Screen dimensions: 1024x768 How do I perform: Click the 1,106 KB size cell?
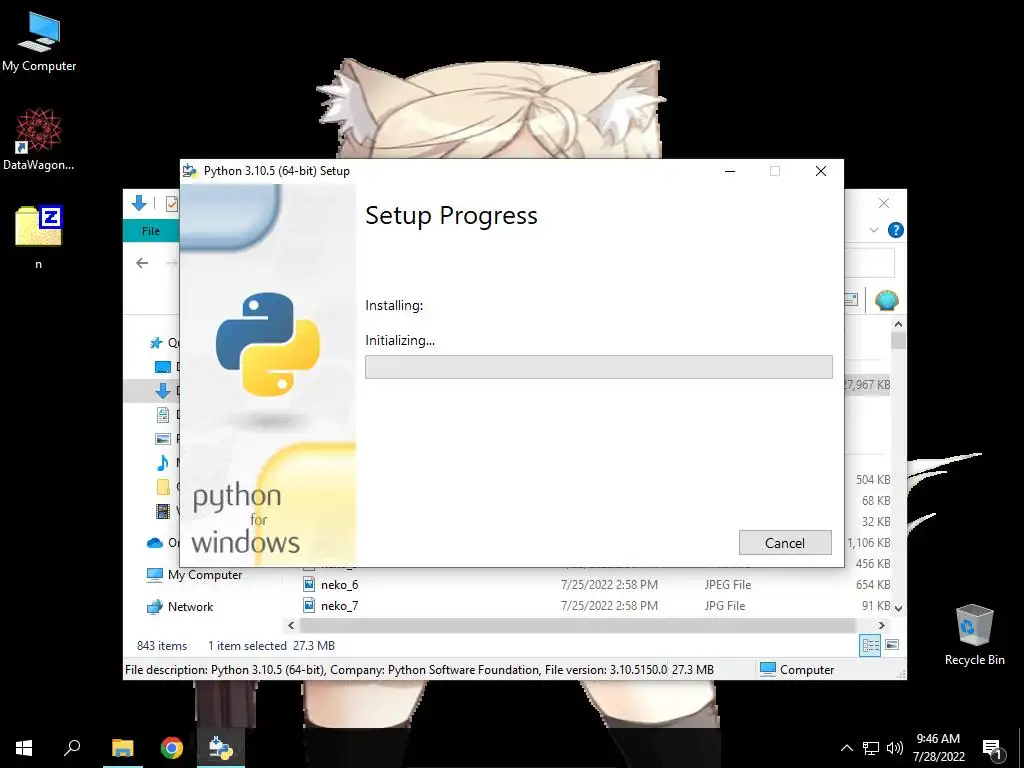tap(869, 543)
